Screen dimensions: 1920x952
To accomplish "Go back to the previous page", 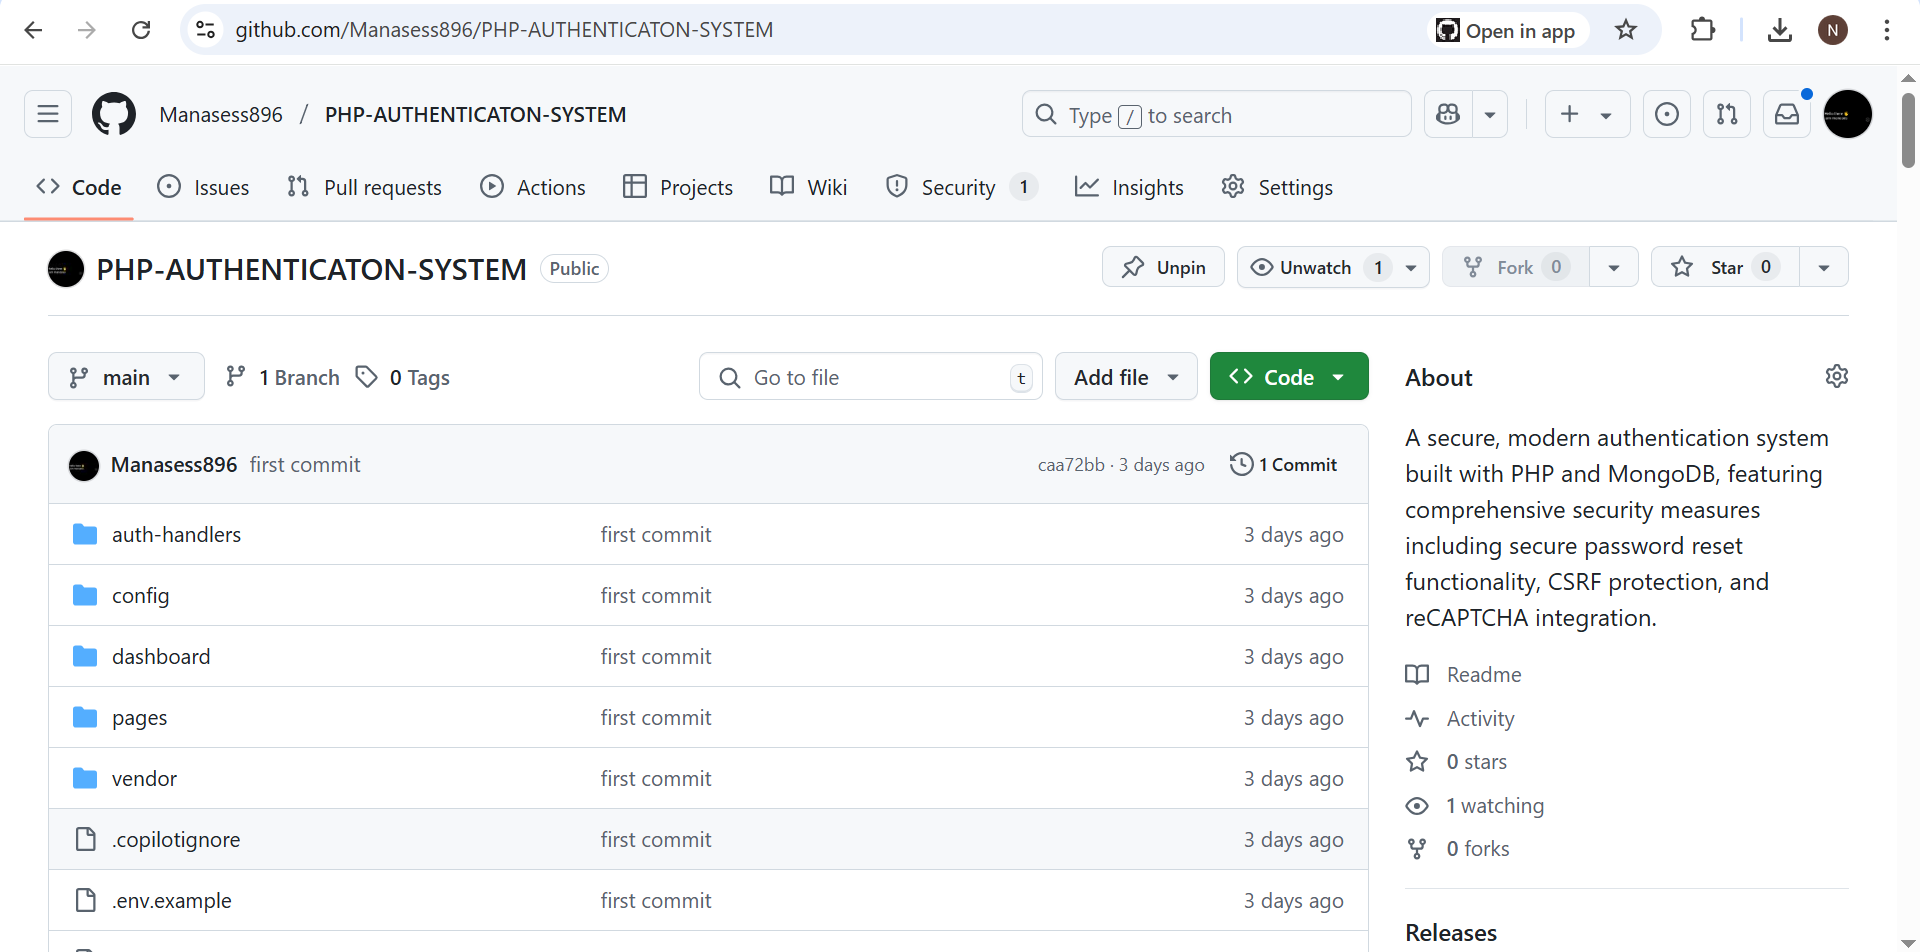I will pos(33,30).
